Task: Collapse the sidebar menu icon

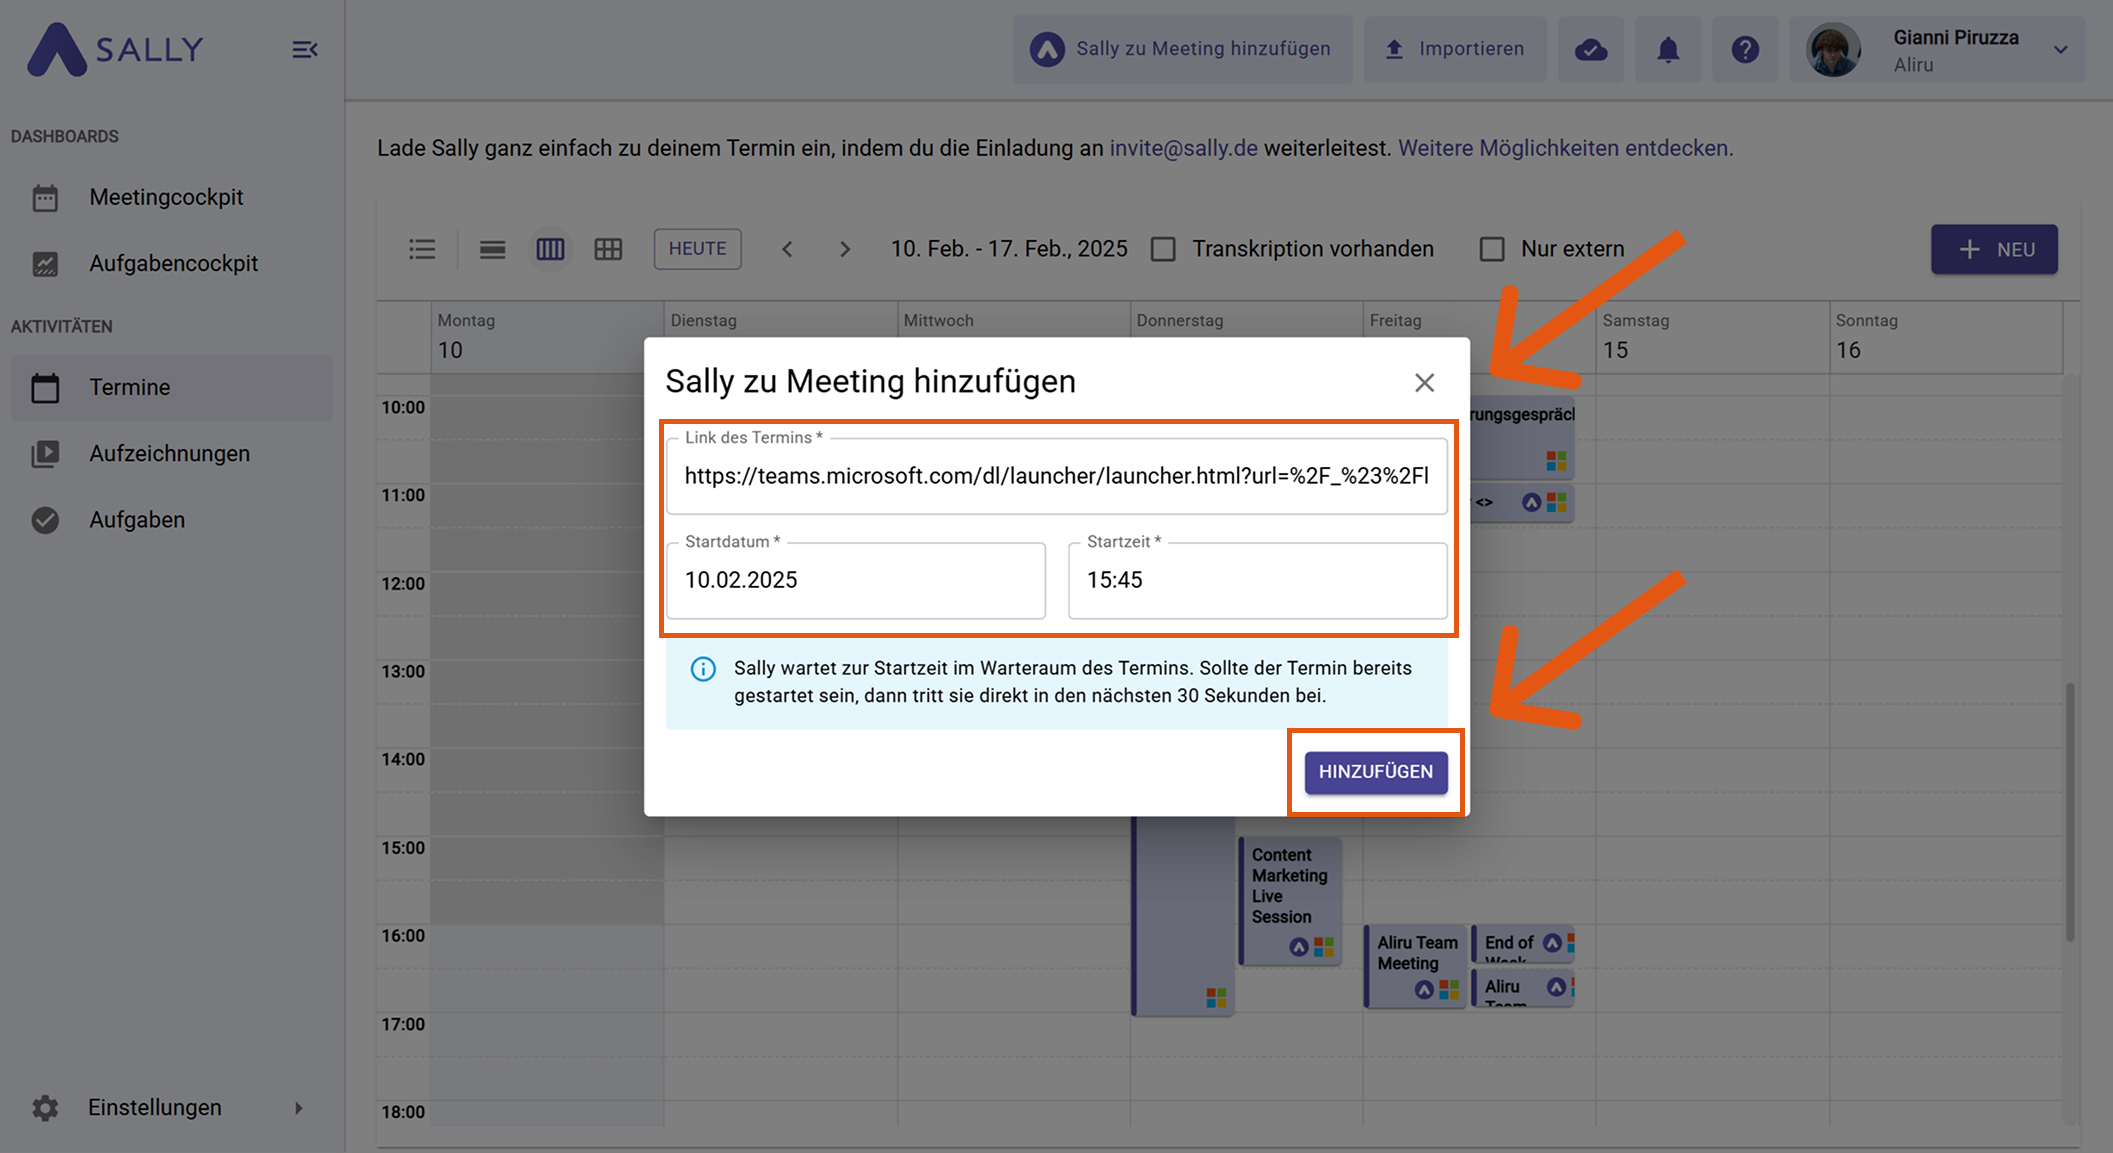Action: tap(304, 49)
